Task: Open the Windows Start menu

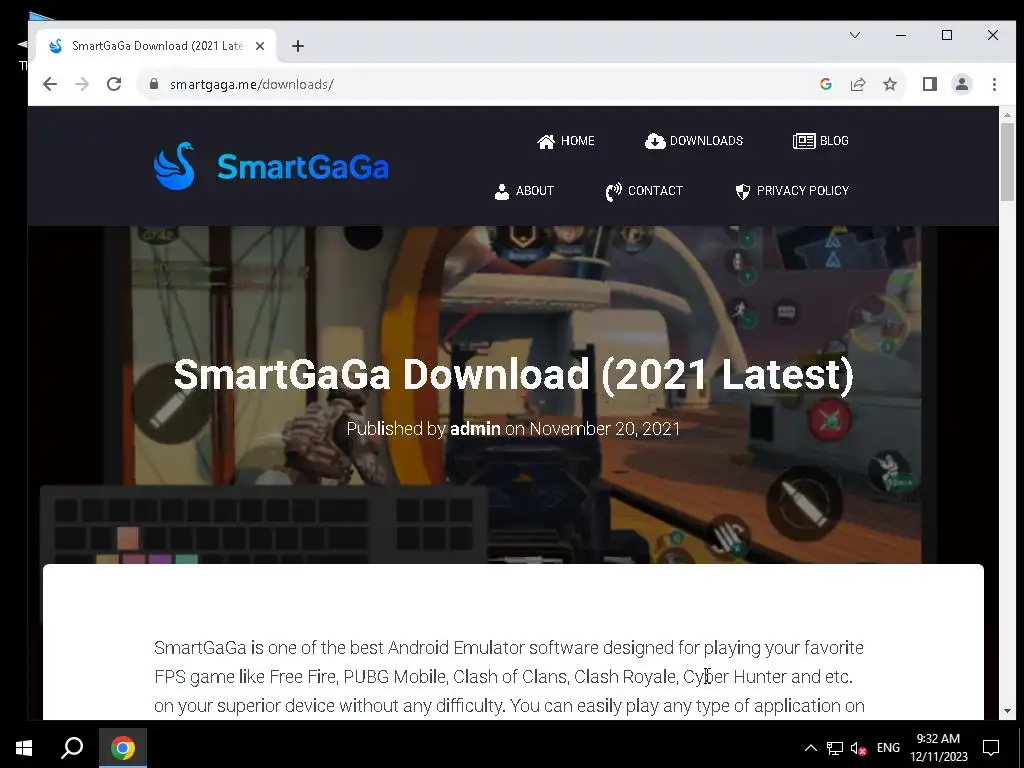Action: click(x=24, y=747)
